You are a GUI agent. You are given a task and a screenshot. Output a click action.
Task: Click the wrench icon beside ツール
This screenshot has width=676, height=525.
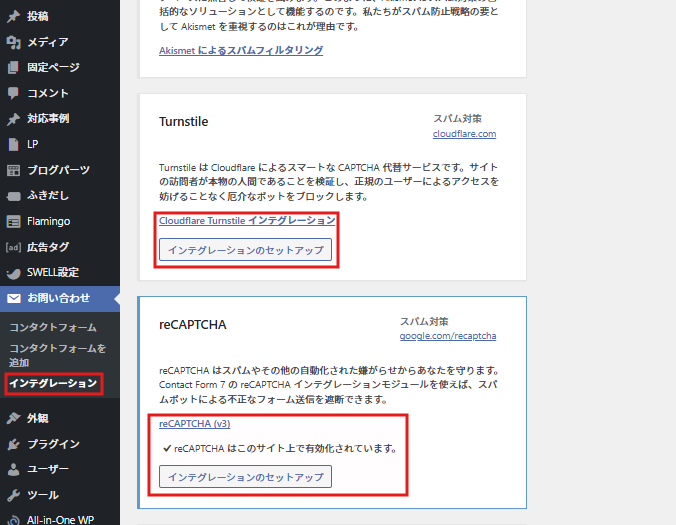coord(13,495)
